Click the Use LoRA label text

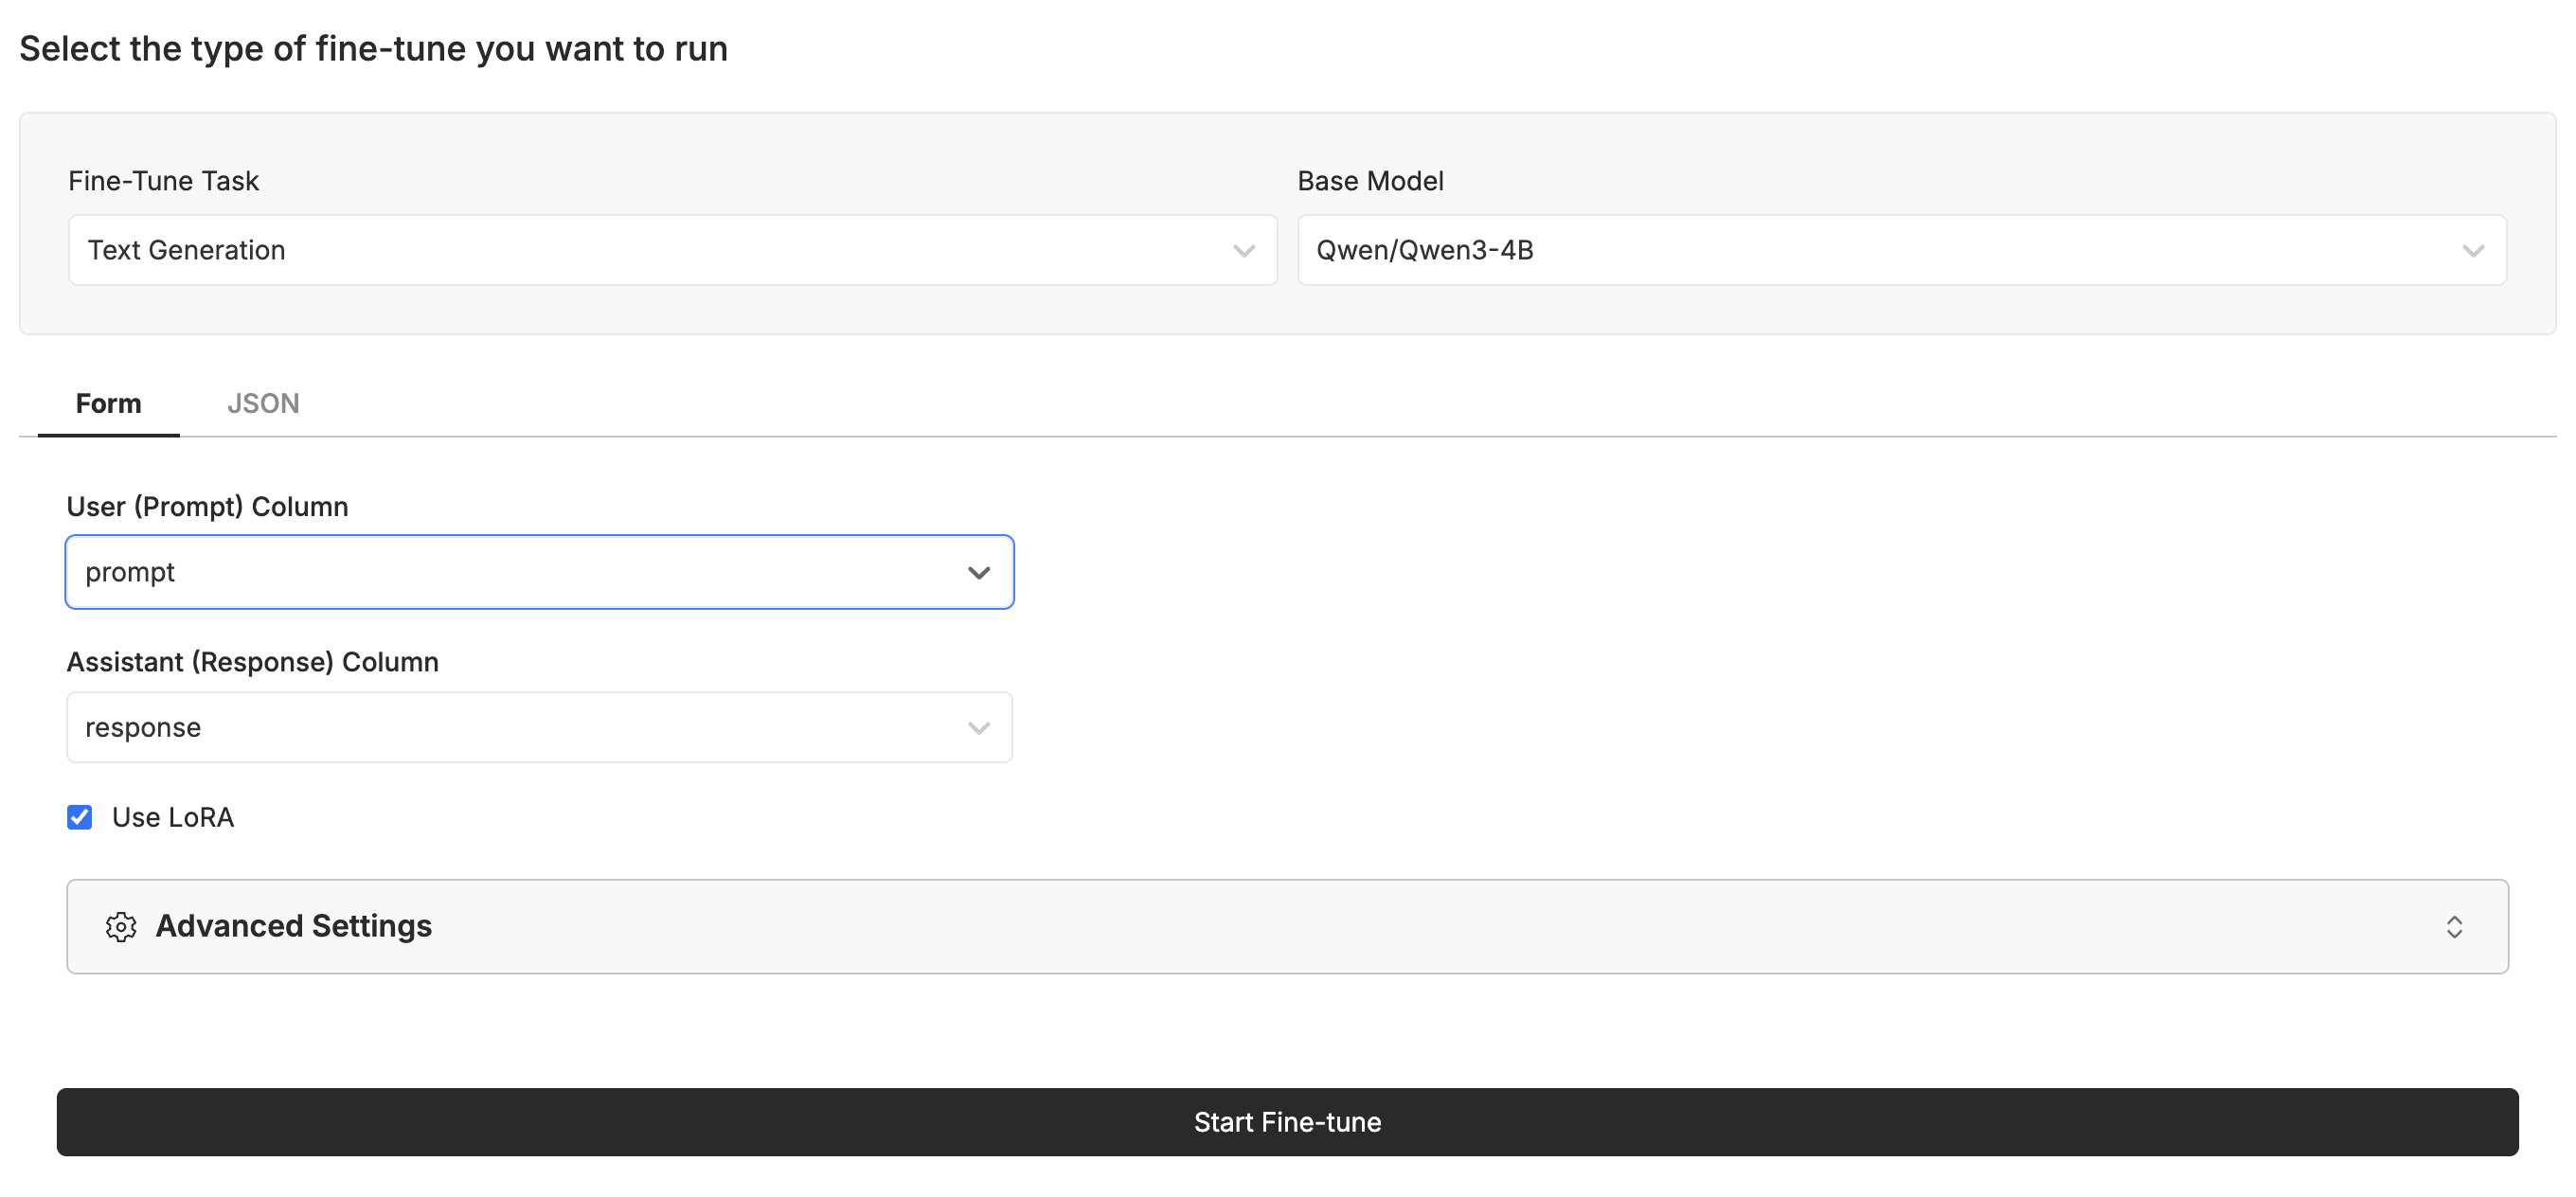pyautogui.click(x=173, y=818)
